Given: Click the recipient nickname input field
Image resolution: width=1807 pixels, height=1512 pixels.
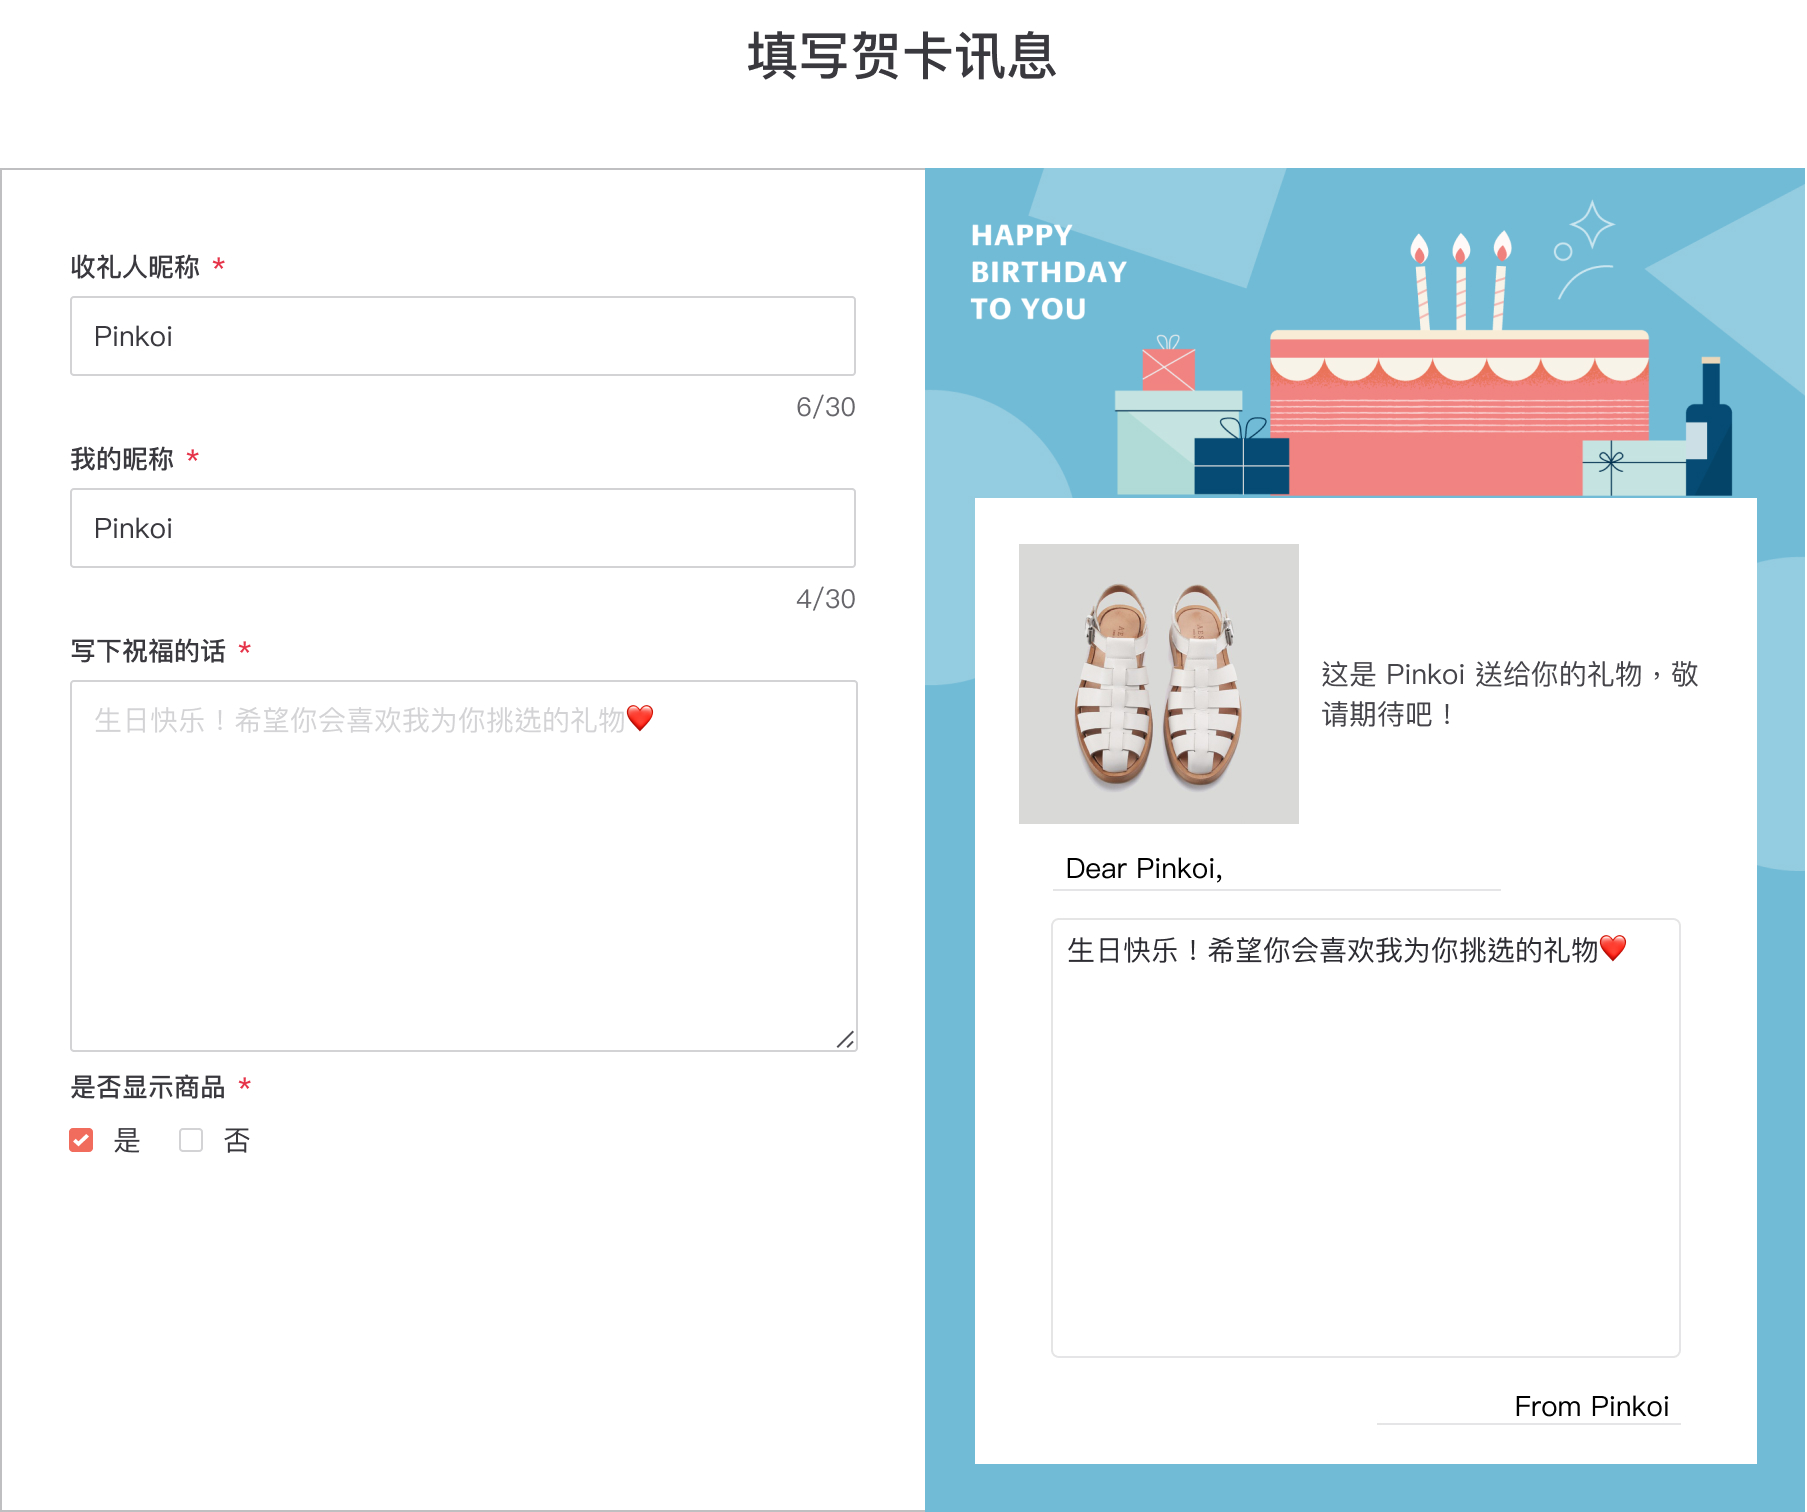Looking at the screenshot, I should click(x=463, y=336).
